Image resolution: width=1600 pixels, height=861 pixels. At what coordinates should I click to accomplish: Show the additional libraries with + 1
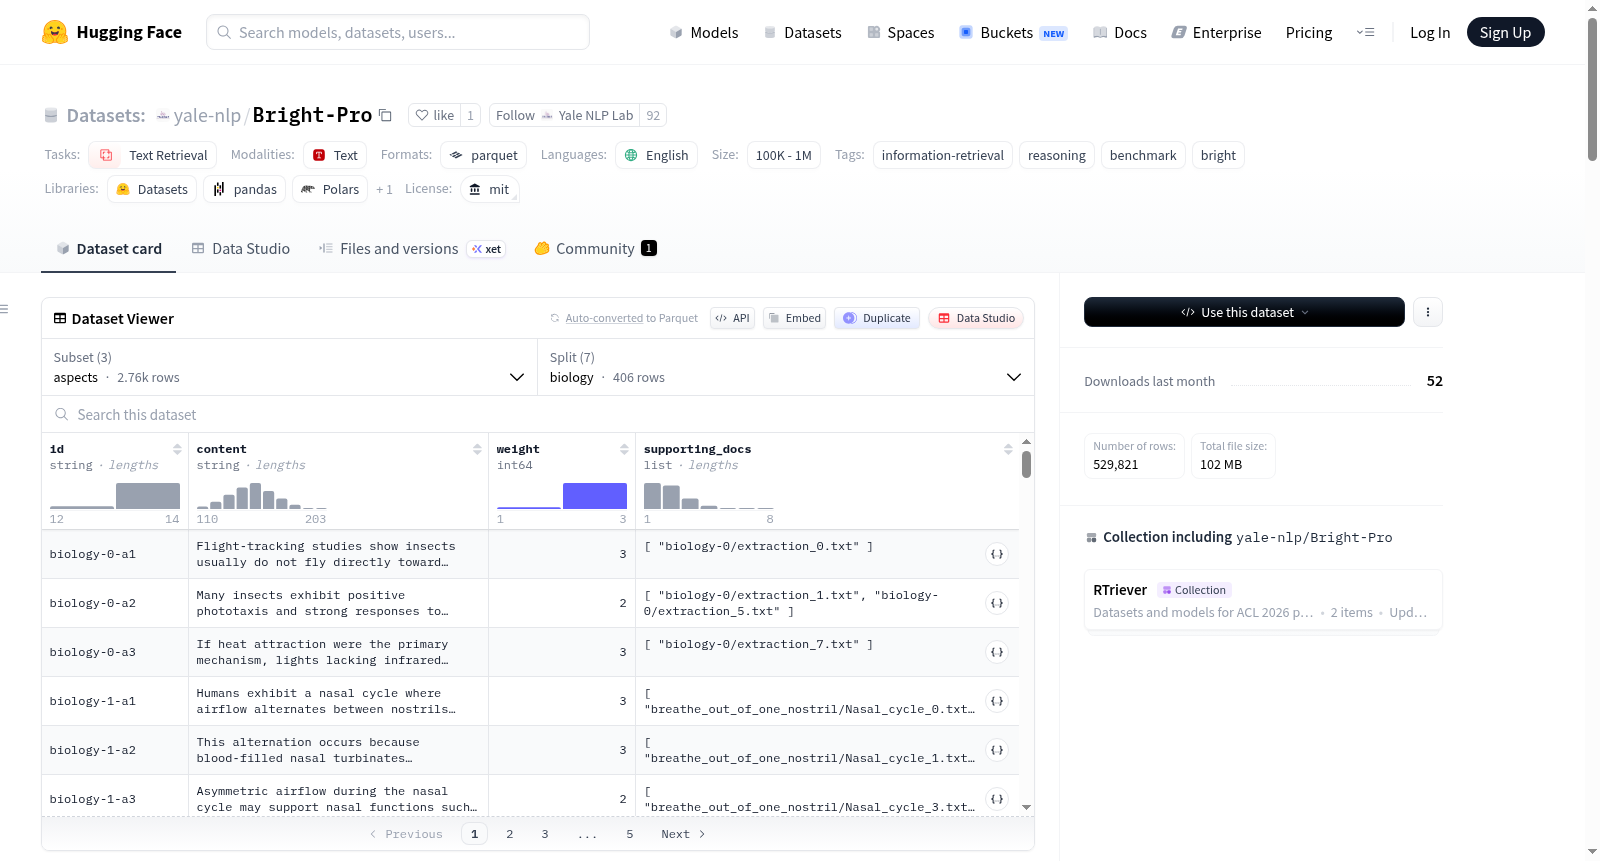click(x=384, y=189)
